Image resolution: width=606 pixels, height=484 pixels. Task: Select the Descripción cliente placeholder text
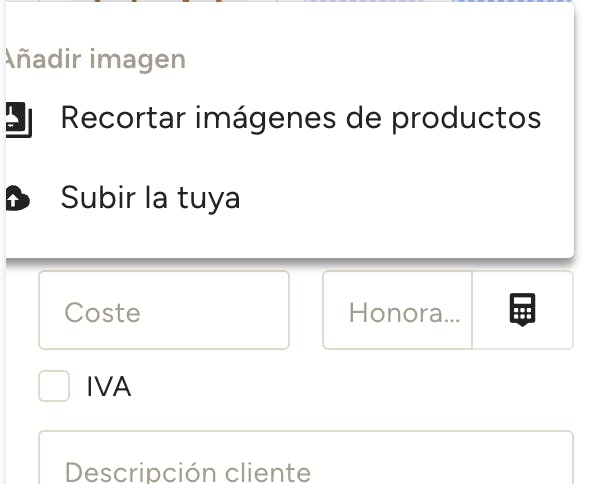pyautogui.click(x=187, y=471)
